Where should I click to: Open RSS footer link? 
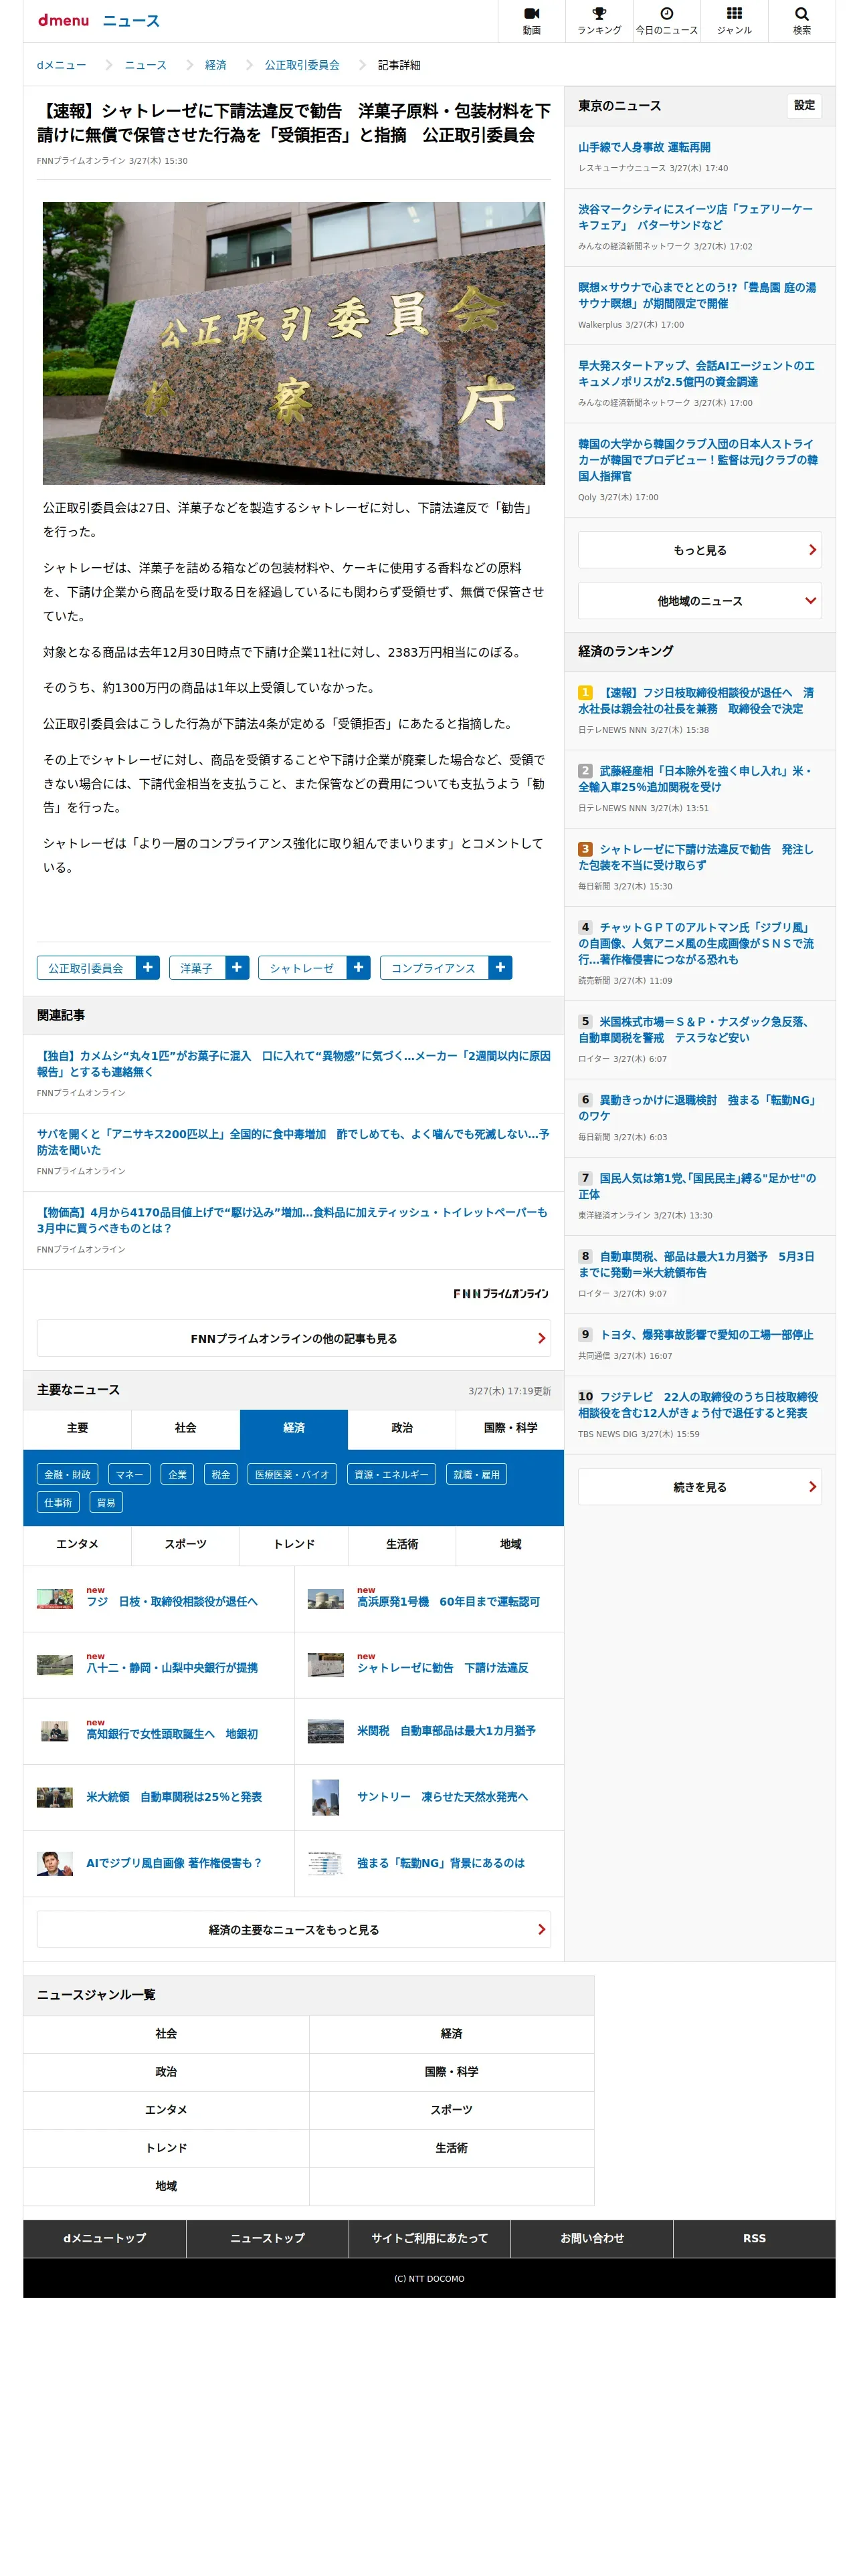(754, 2238)
